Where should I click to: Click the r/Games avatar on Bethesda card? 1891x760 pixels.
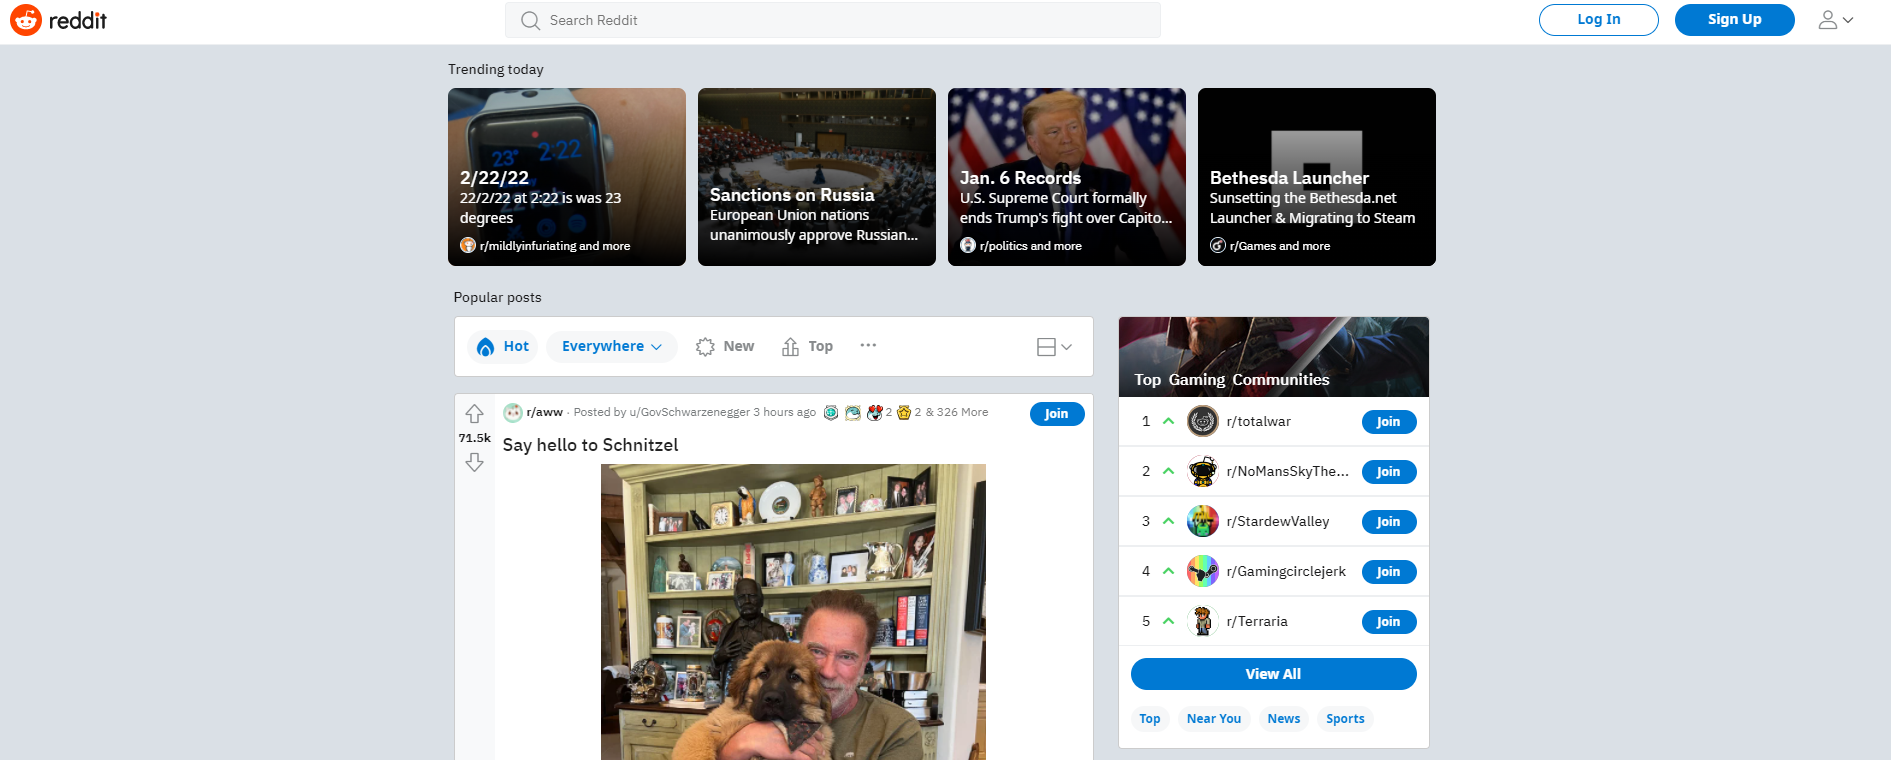click(1218, 245)
